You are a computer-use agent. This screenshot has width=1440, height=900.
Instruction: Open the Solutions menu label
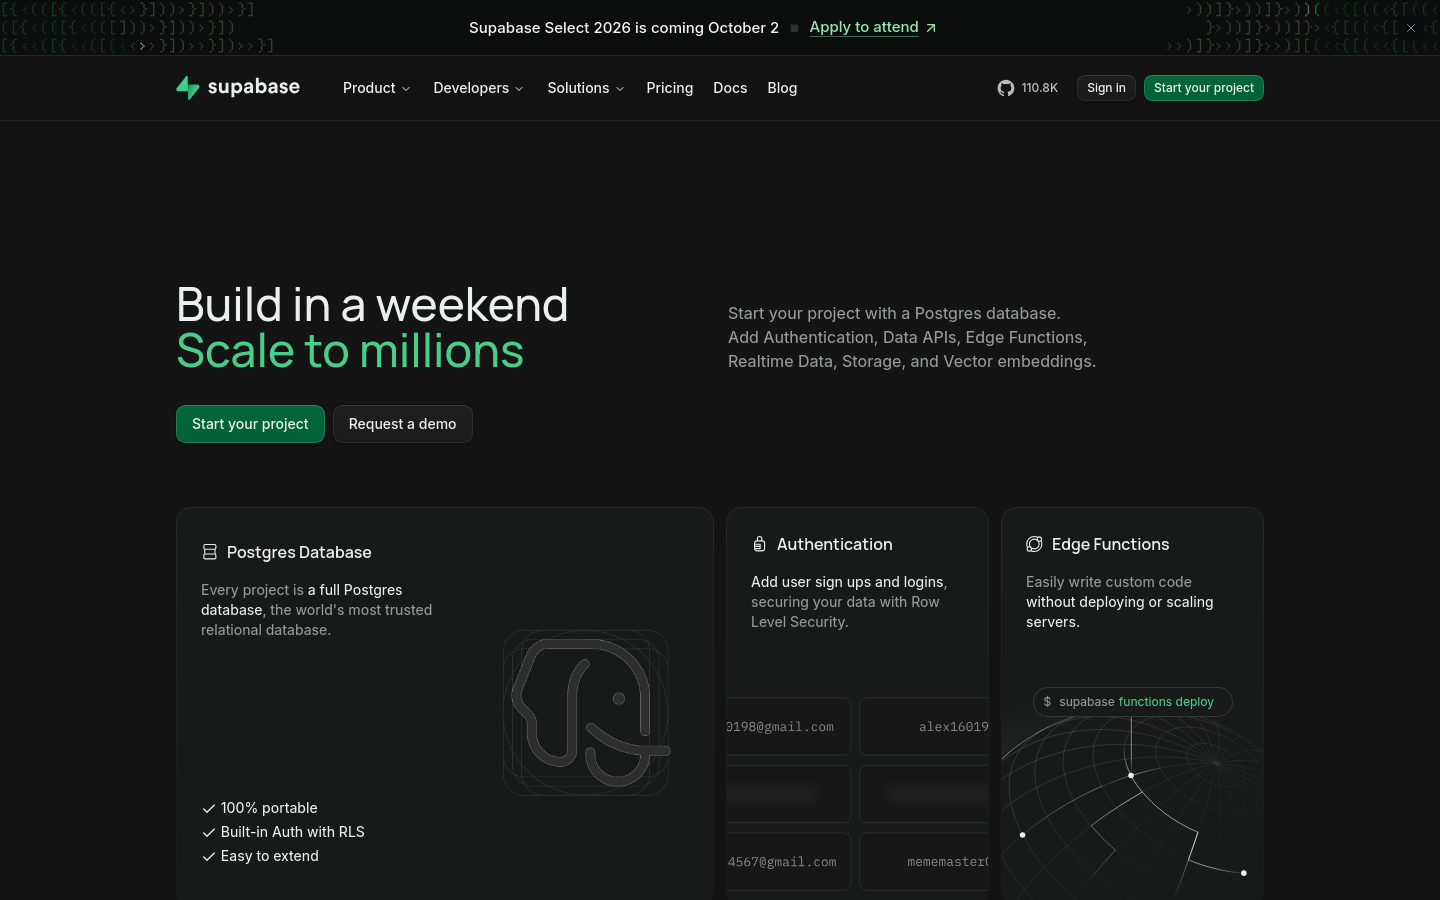pyautogui.click(x=578, y=88)
